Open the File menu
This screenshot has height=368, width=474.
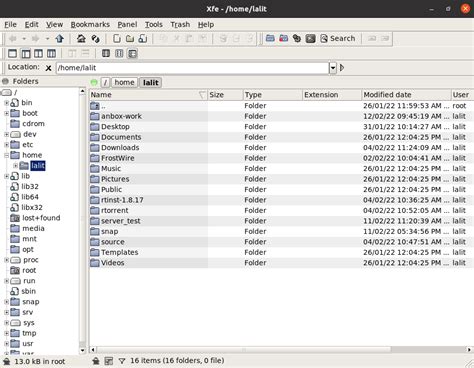(10, 25)
